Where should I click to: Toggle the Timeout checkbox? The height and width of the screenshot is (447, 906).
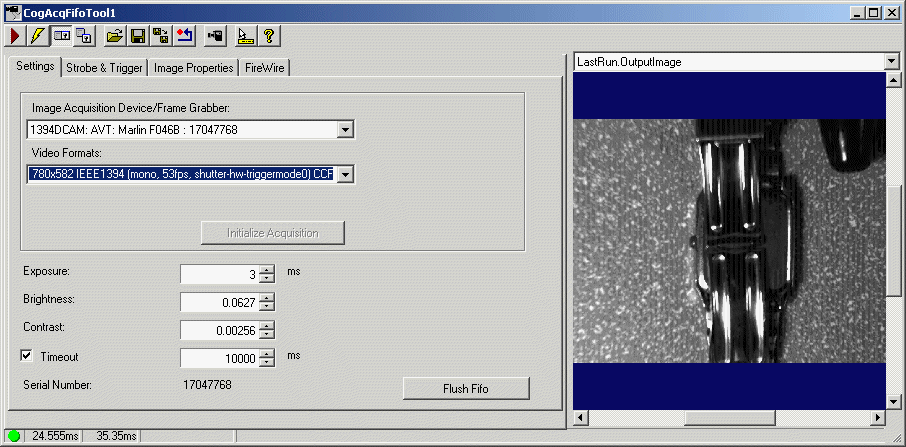(27, 356)
